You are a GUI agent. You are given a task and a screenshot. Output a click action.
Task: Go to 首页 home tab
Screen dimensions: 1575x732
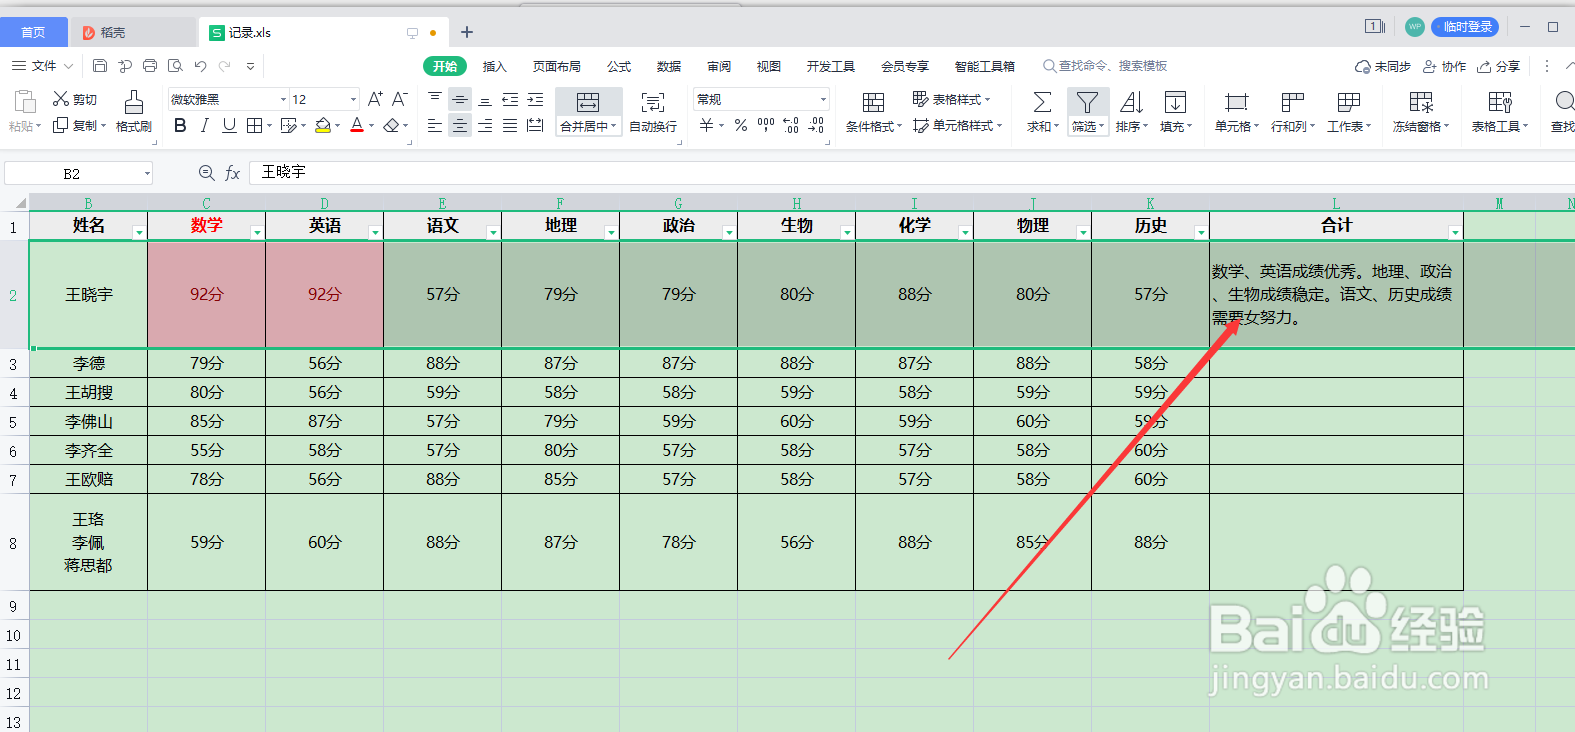(x=34, y=32)
